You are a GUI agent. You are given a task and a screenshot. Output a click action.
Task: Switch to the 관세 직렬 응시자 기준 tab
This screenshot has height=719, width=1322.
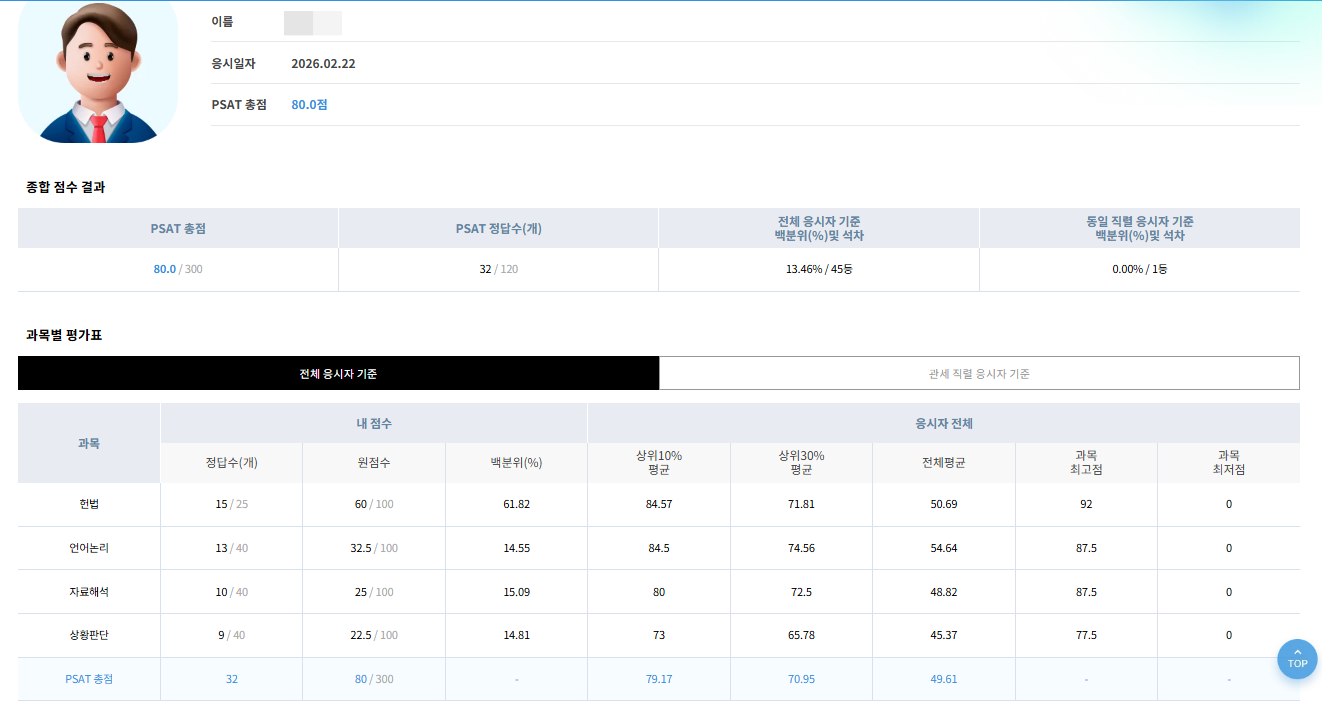pos(979,374)
